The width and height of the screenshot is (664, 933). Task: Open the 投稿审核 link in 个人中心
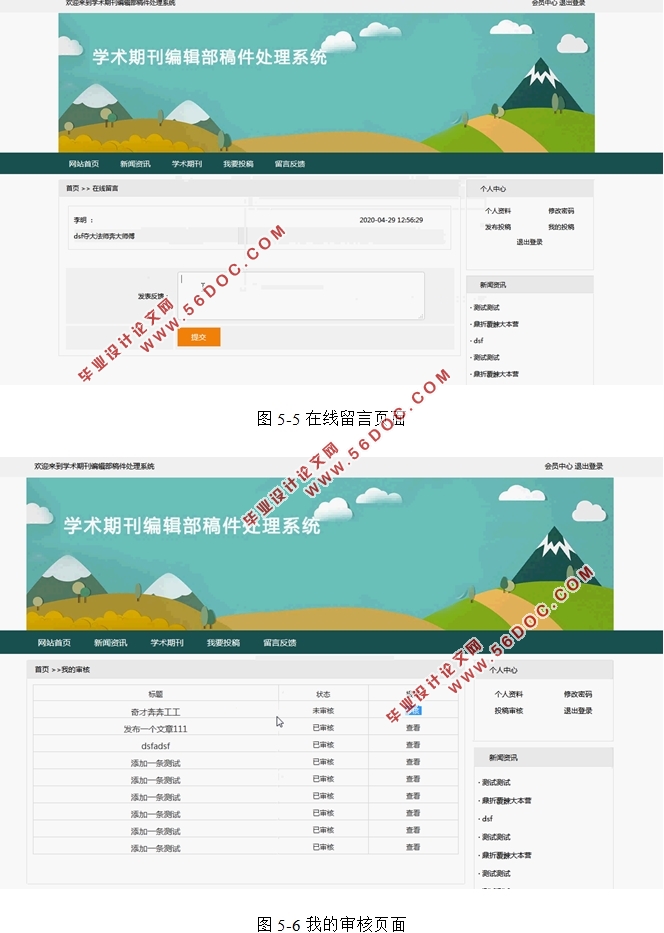coord(508,711)
